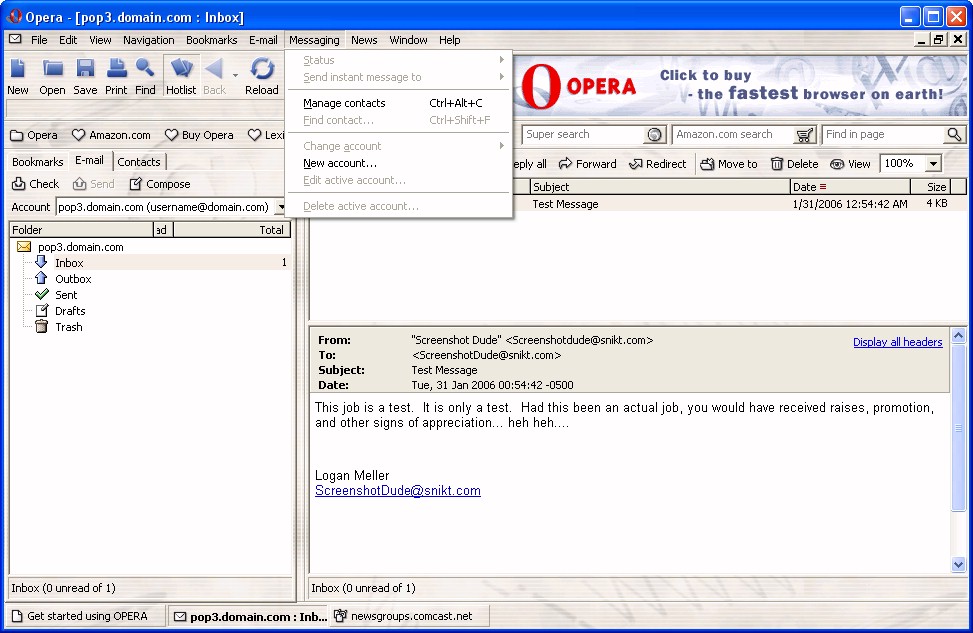Open the E-mail menu in menu bar
The height and width of the screenshot is (633, 973).
point(263,40)
